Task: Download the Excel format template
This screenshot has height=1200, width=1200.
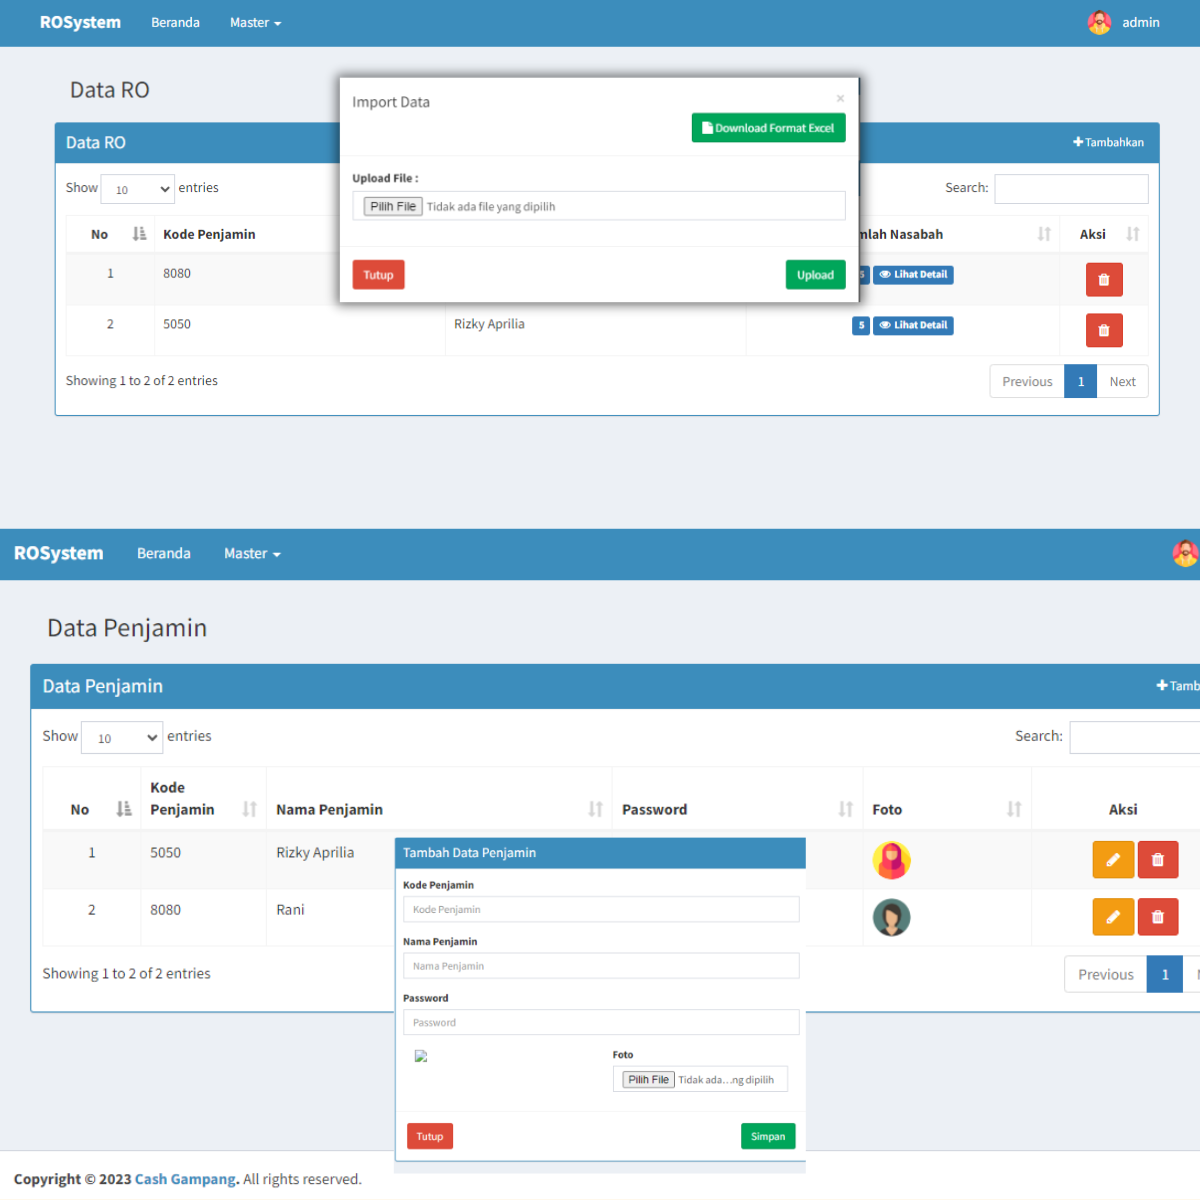Action: 769,128
